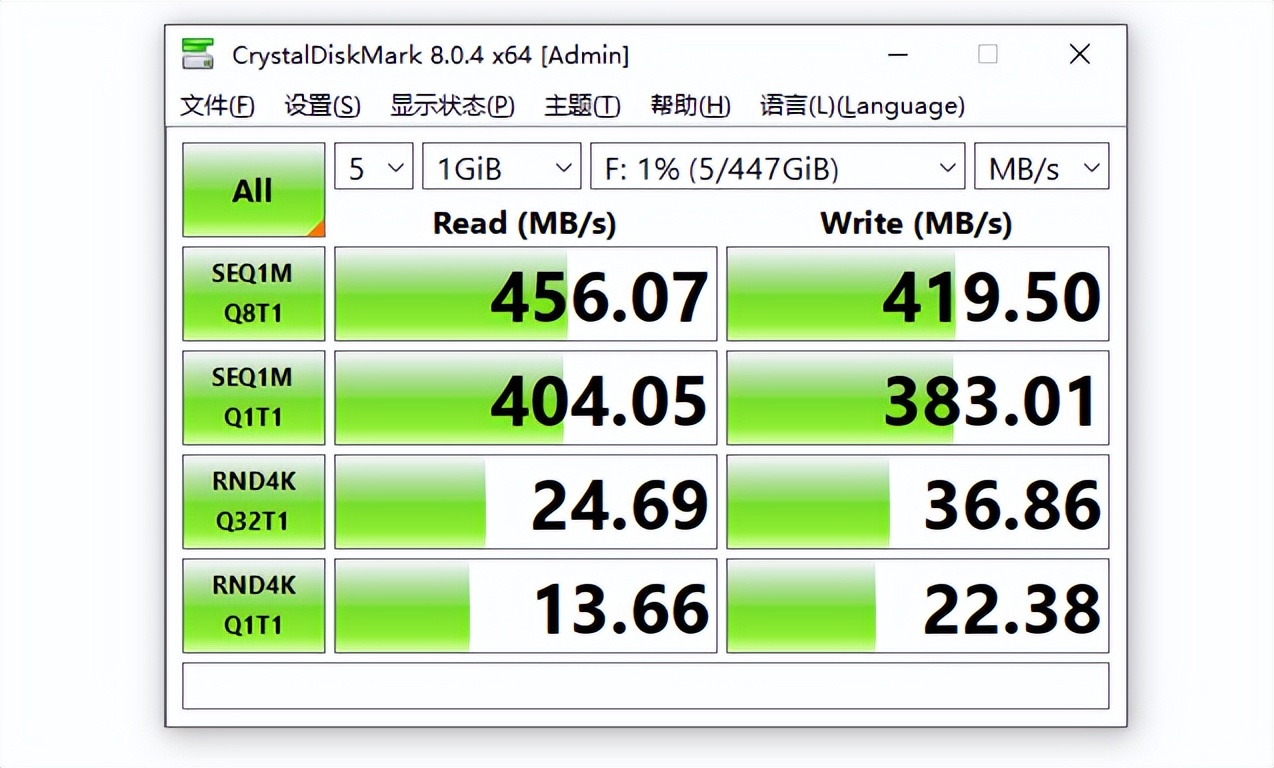1274x768 pixels.
Task: Click the SEQ1M Q1T1 write result 383.01
Action: pyautogui.click(x=918, y=398)
